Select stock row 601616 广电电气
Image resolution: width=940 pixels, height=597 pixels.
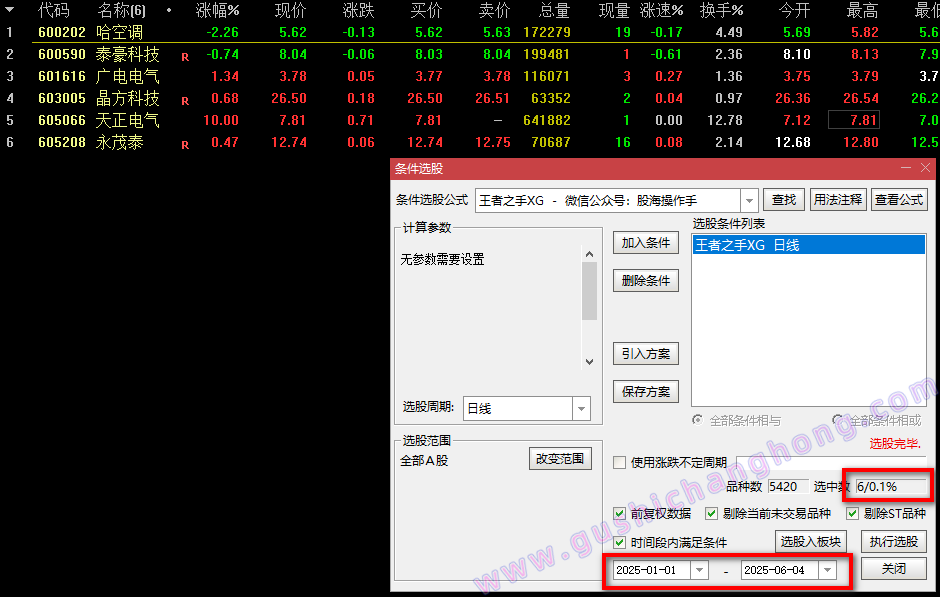[x=470, y=77]
